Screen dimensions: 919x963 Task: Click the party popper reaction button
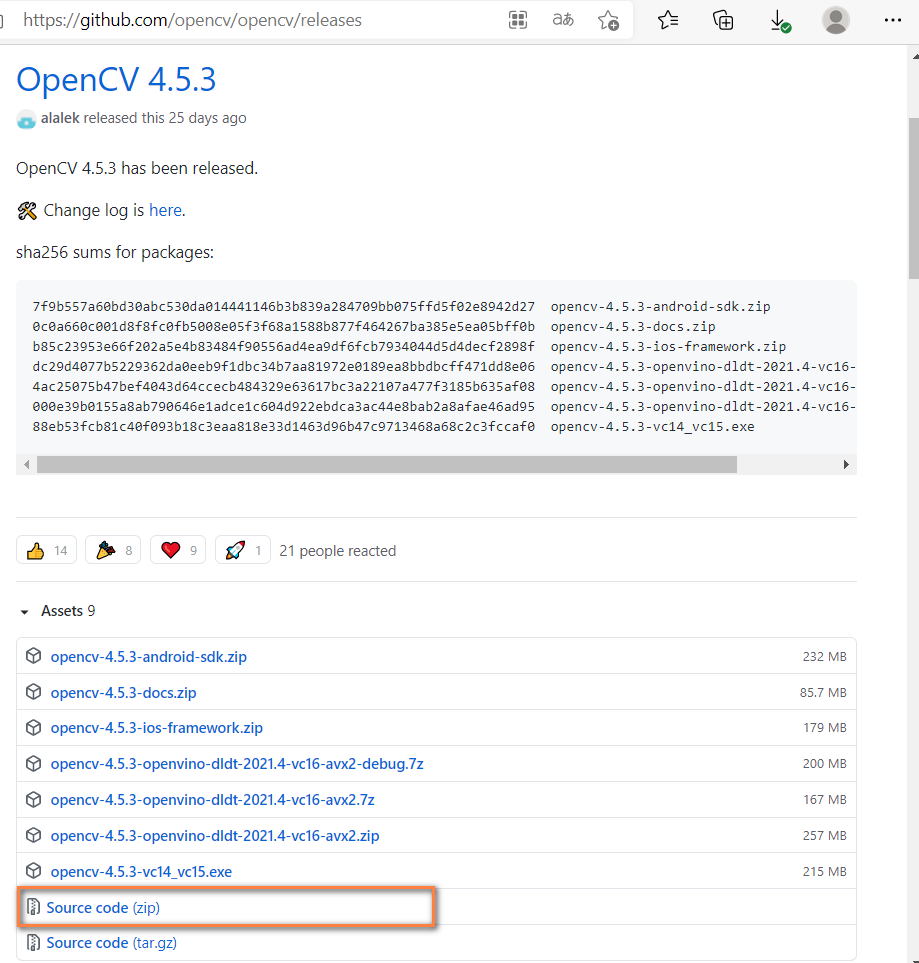tap(113, 550)
